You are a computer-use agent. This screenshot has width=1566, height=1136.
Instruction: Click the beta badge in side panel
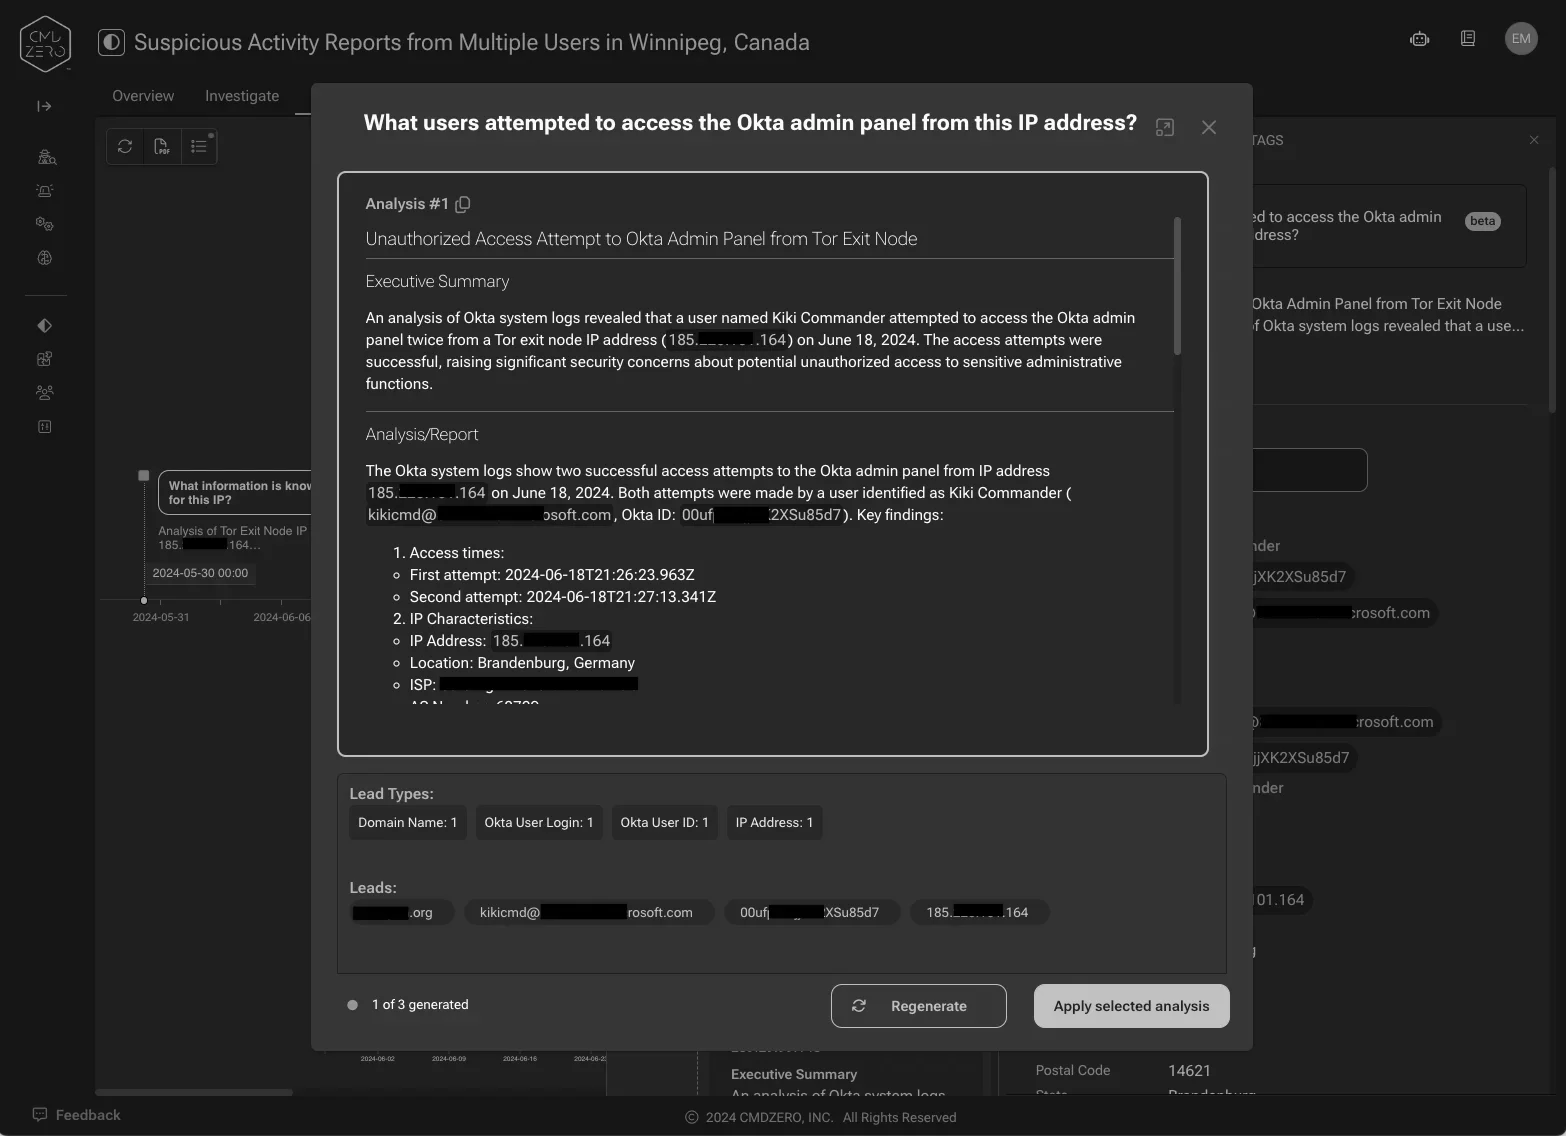pyautogui.click(x=1483, y=221)
